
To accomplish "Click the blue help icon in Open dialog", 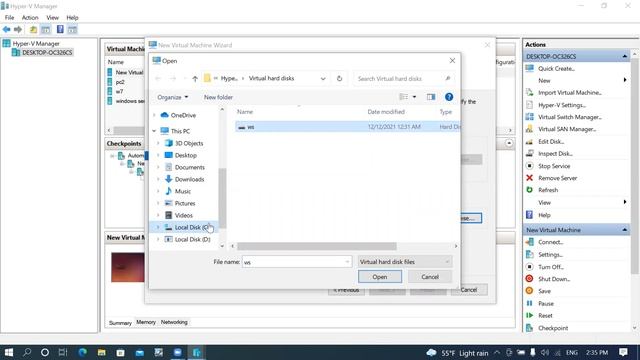I will (449, 97).
